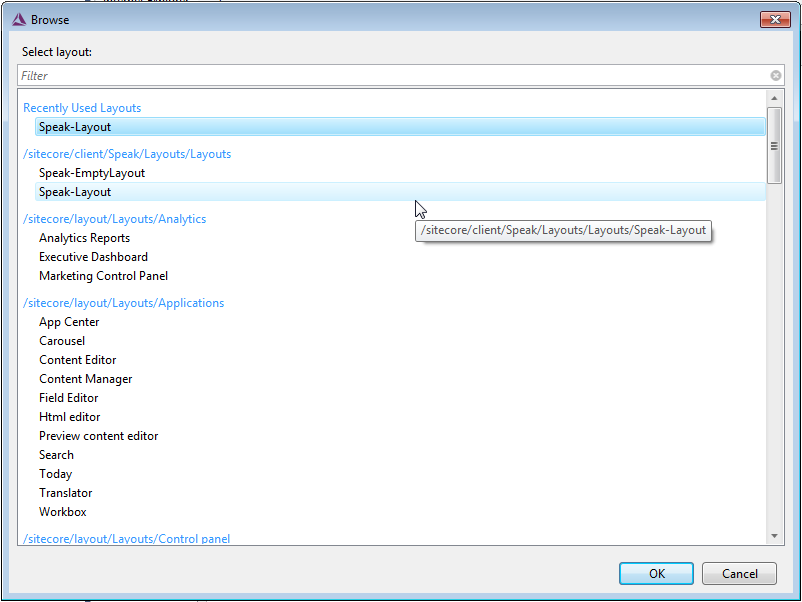The width and height of the screenshot is (802, 602).
Task: Select Content Editor layout
Action: 400,360
